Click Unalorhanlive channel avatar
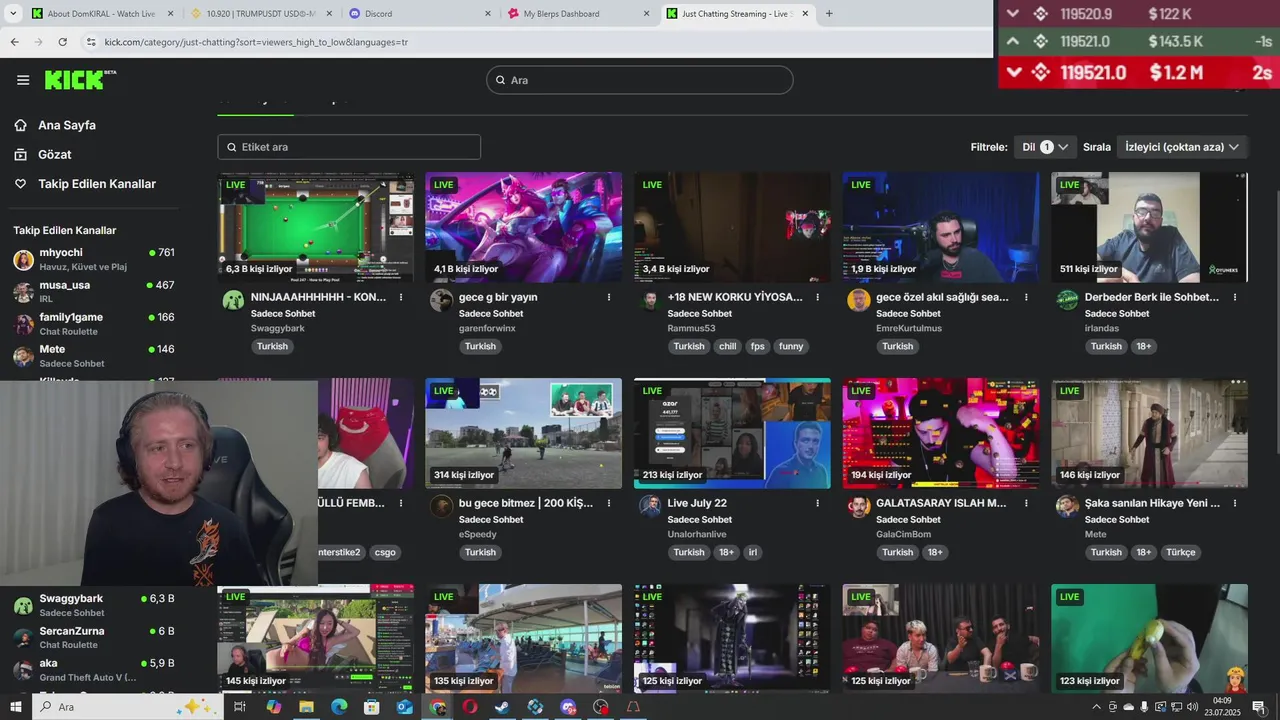This screenshot has width=1280, height=720. (x=650, y=506)
